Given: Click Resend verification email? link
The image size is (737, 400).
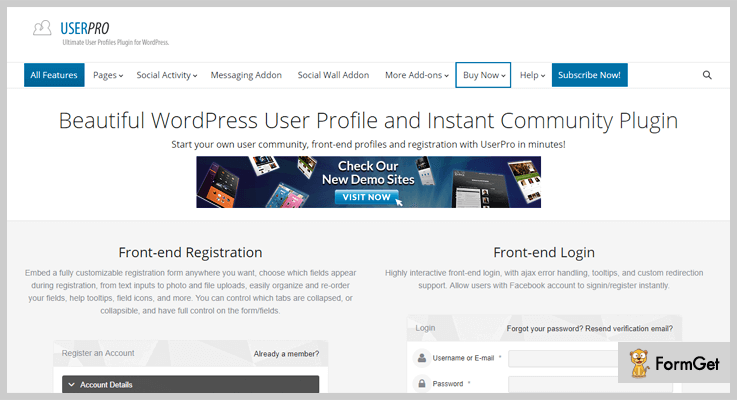Looking at the screenshot, I should [x=629, y=329].
